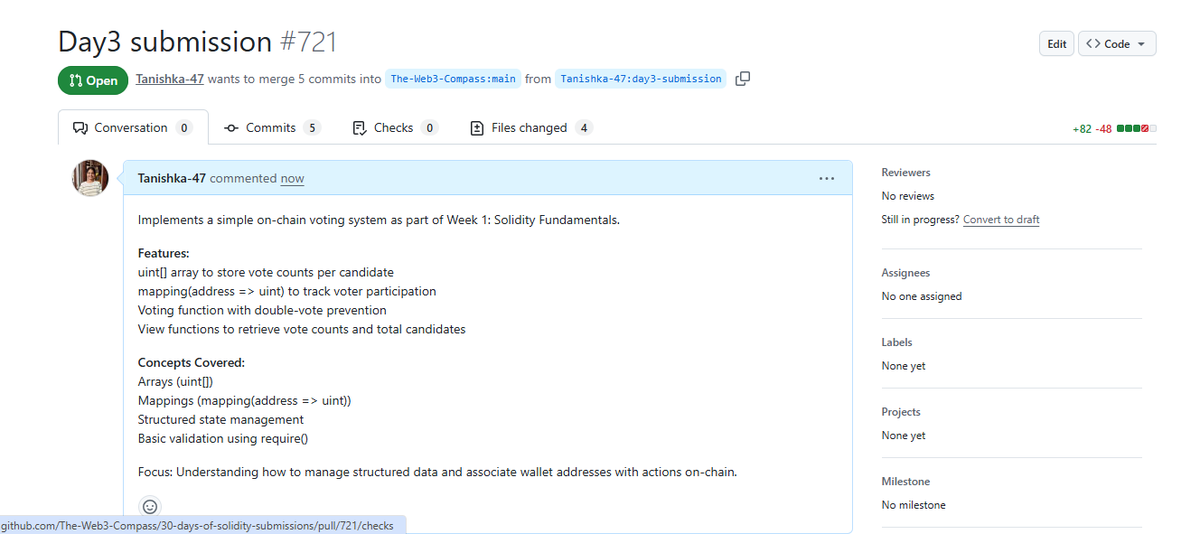Open the comment options ellipsis menu

(x=826, y=179)
